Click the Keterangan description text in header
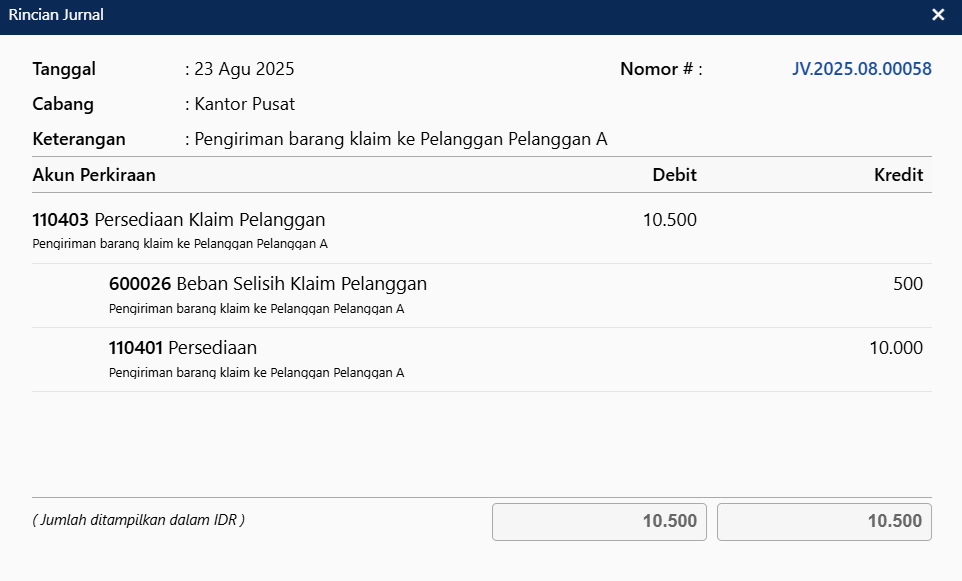 pyautogui.click(x=401, y=139)
